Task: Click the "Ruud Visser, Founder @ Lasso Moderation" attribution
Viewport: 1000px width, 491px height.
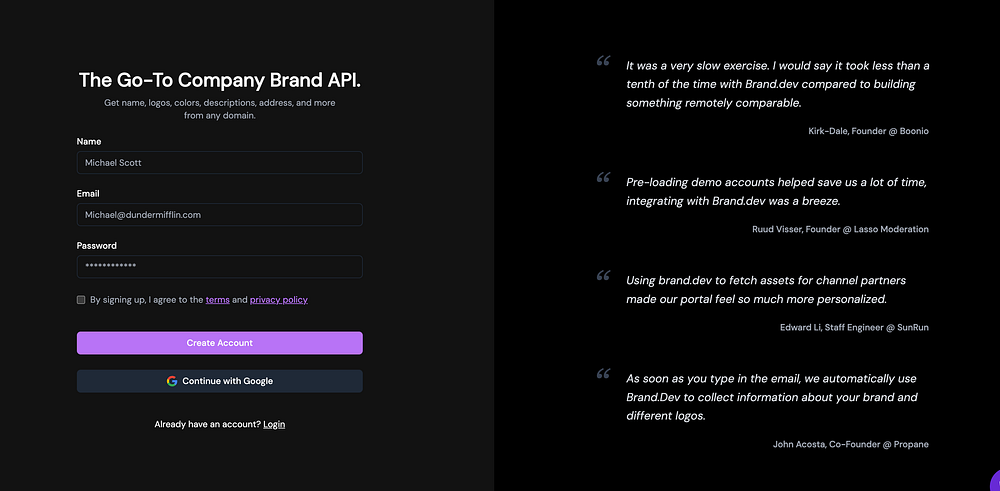Action: pyautogui.click(x=840, y=229)
